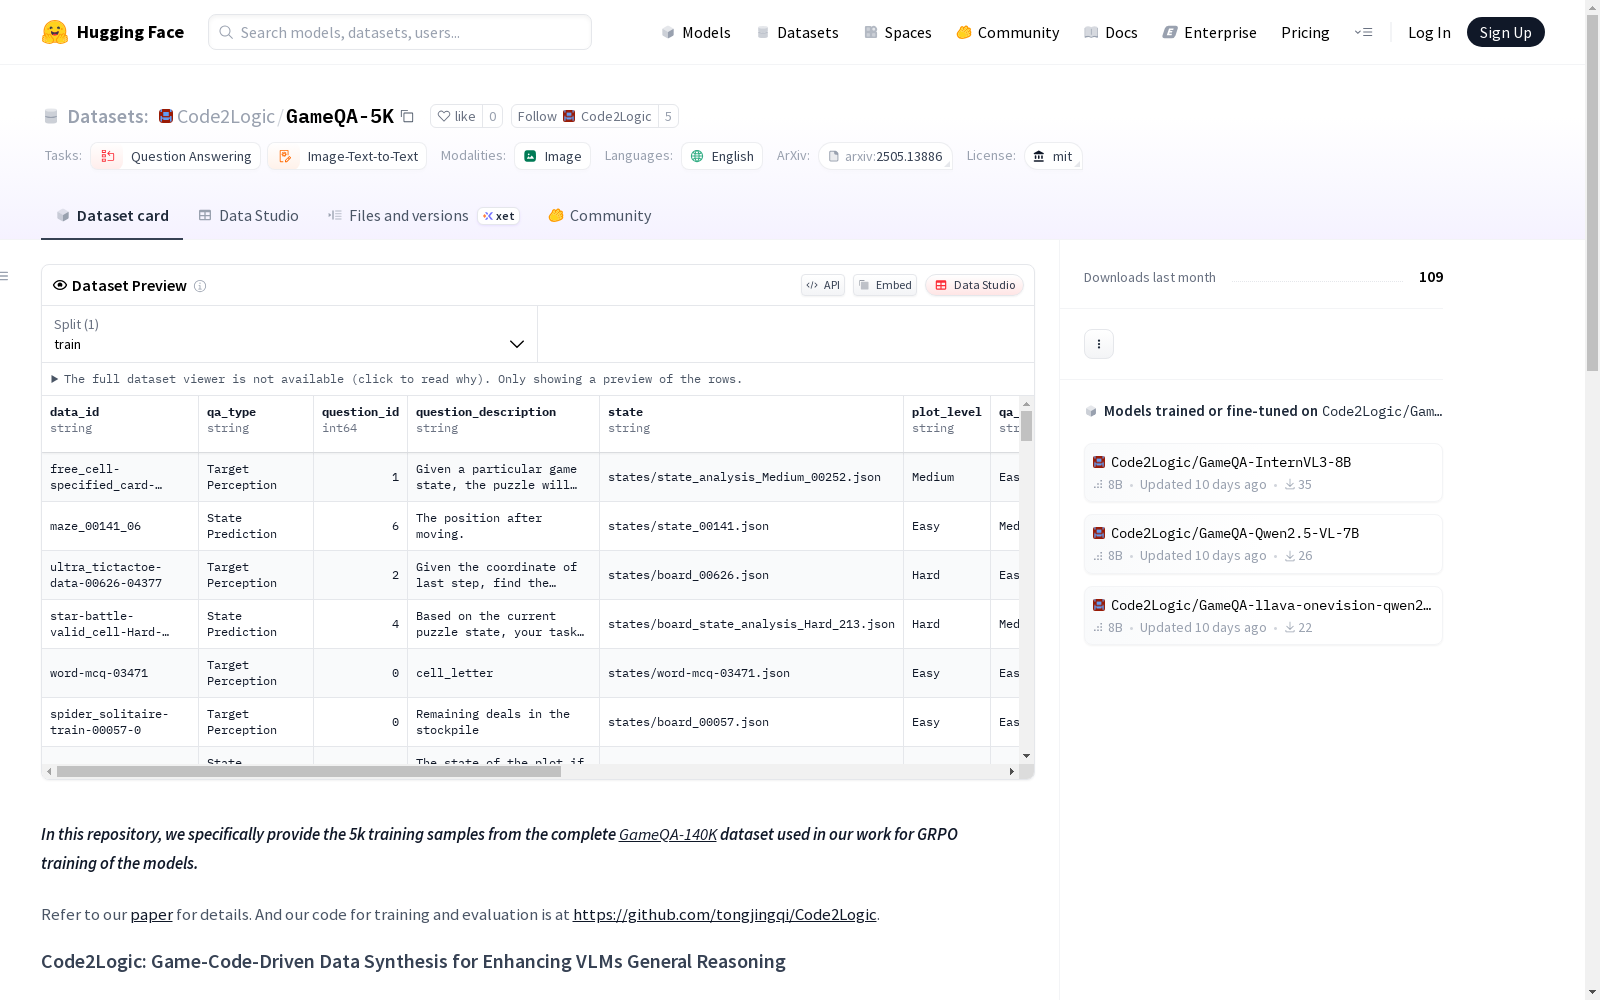Select the 'Remaining deals in the stockpile' cell
This screenshot has width=1600, height=1000.
click(504, 722)
